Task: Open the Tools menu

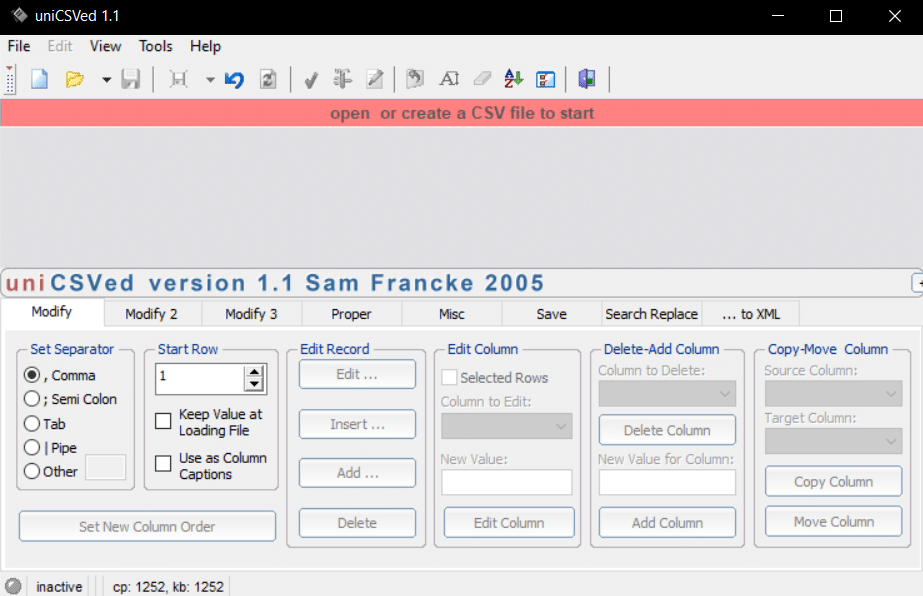Action: pyautogui.click(x=155, y=46)
